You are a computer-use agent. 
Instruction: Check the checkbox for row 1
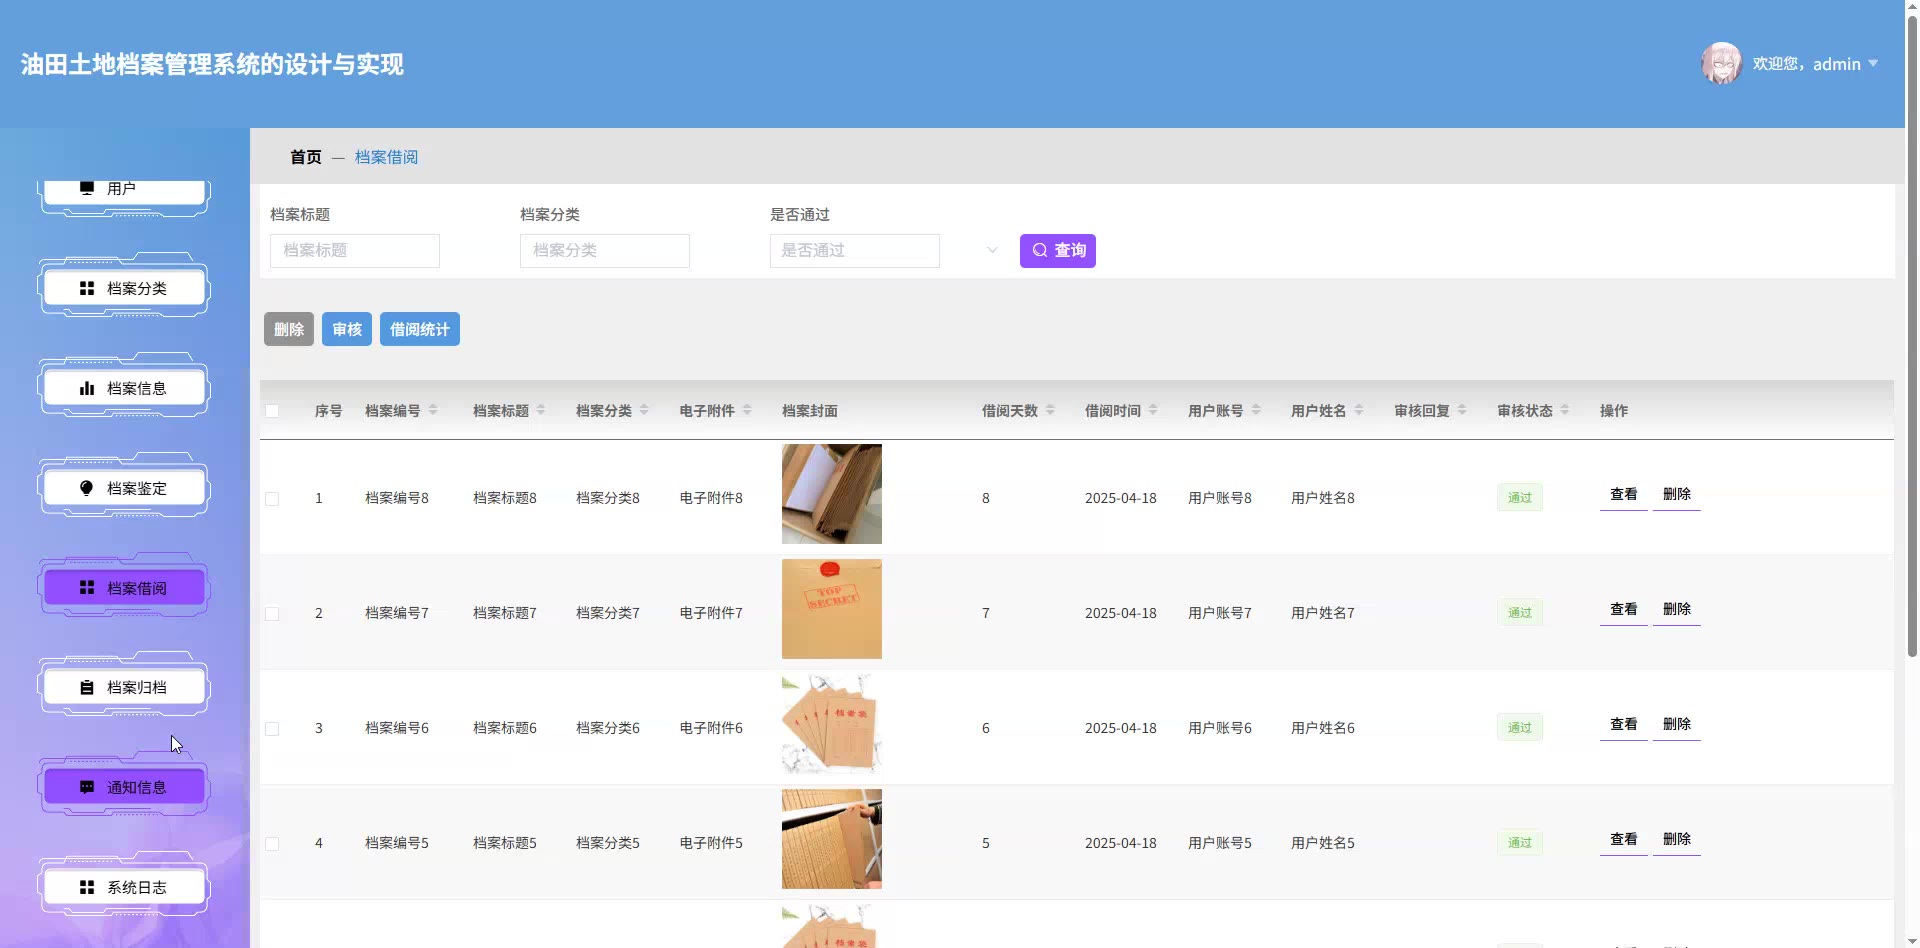272,499
